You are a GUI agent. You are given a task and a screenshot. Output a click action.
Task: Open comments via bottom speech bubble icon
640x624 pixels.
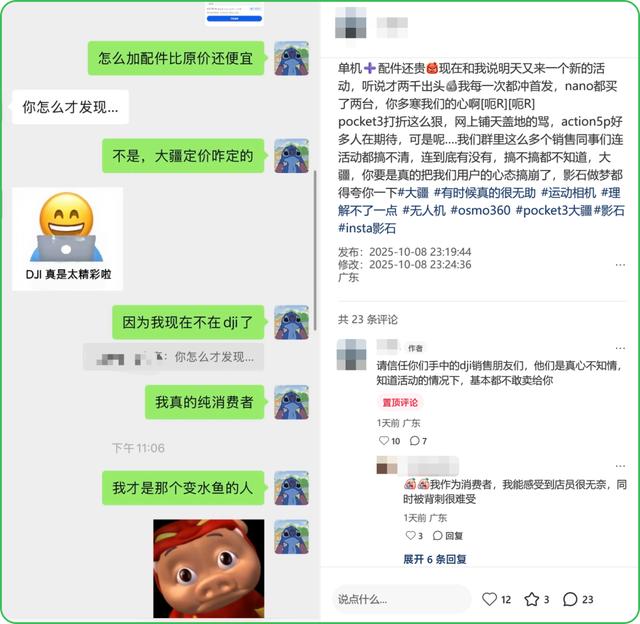pyautogui.click(x=570, y=599)
